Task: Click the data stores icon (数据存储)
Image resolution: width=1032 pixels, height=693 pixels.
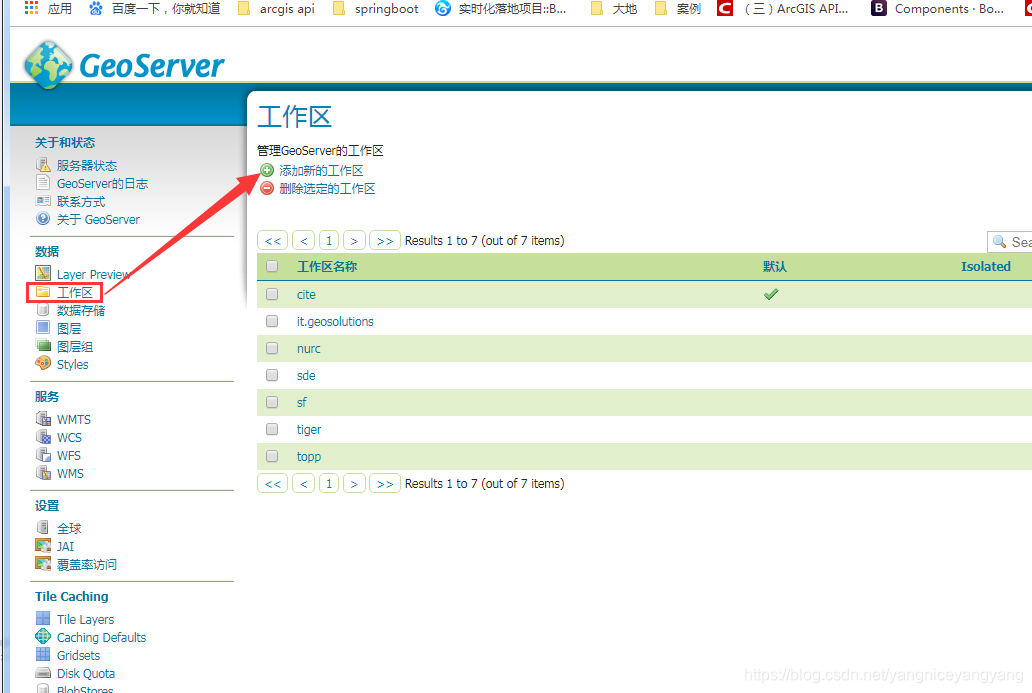Action: tap(43, 309)
